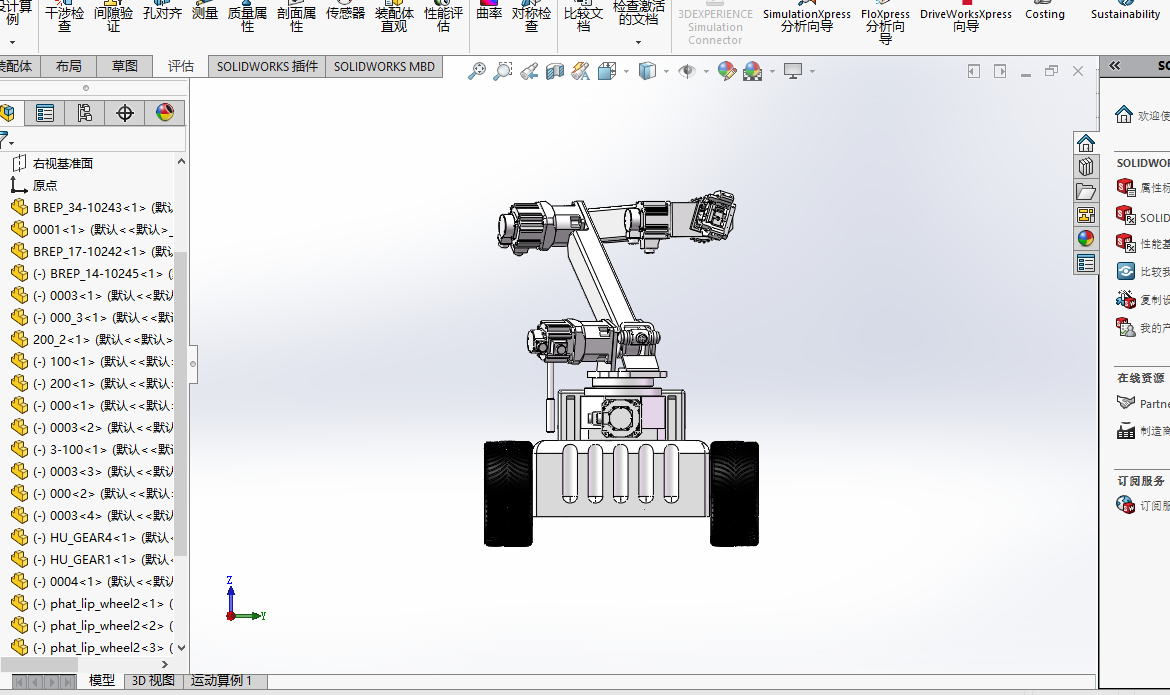Screen dimensions: 1170x695
Task: Activate the Previous View icon
Action: point(529,71)
